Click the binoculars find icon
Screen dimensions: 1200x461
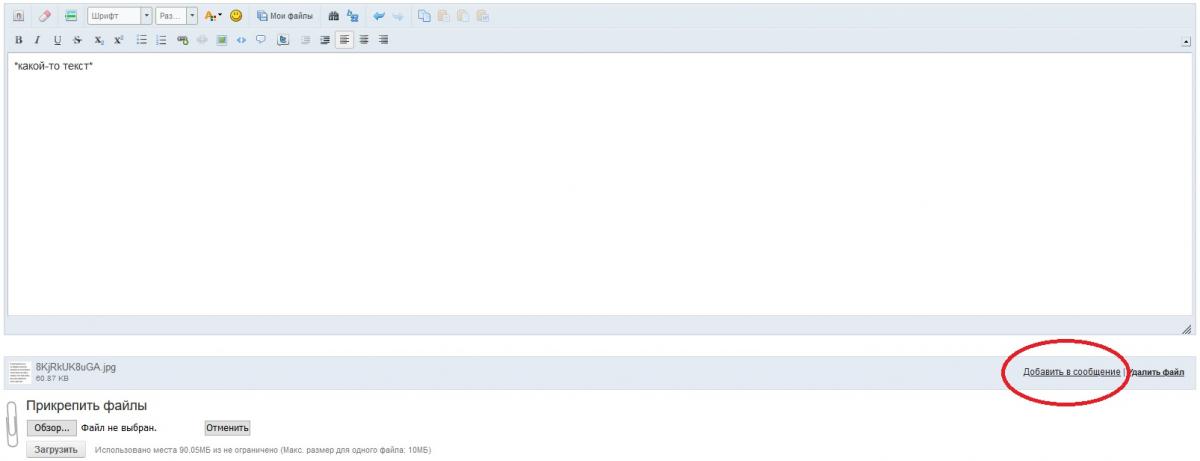pos(332,17)
